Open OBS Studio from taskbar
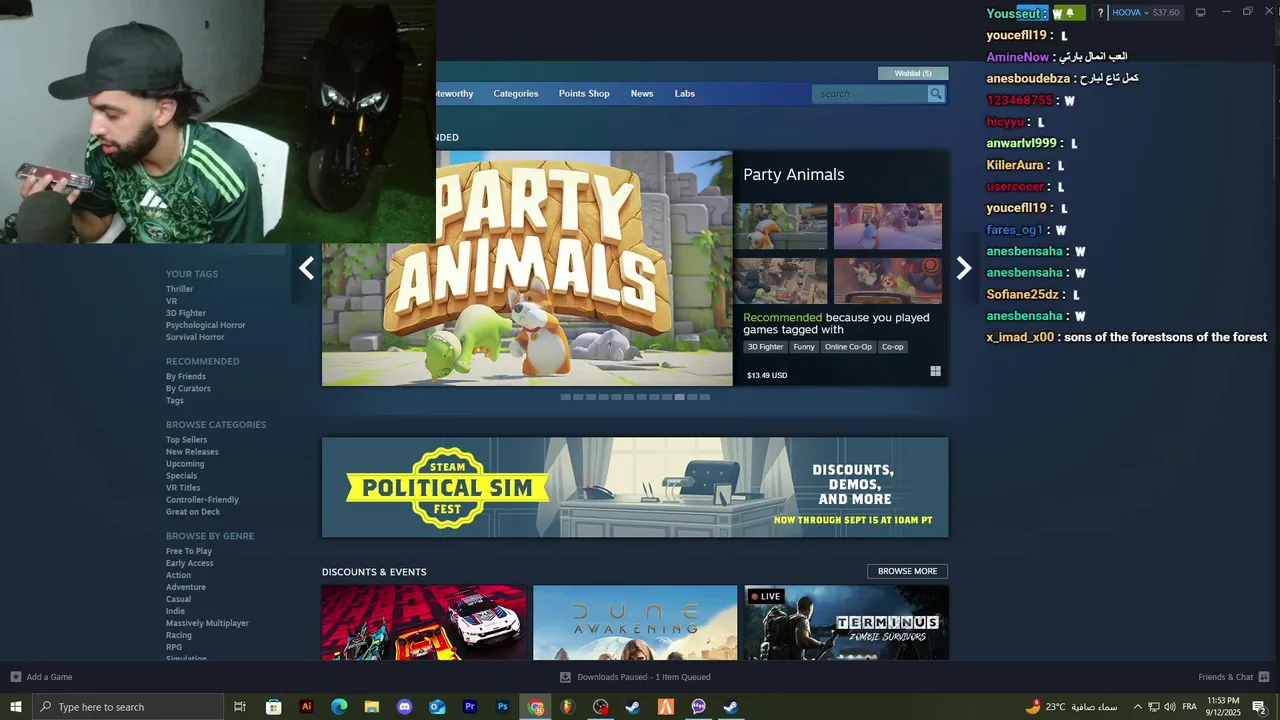 (x=600, y=707)
